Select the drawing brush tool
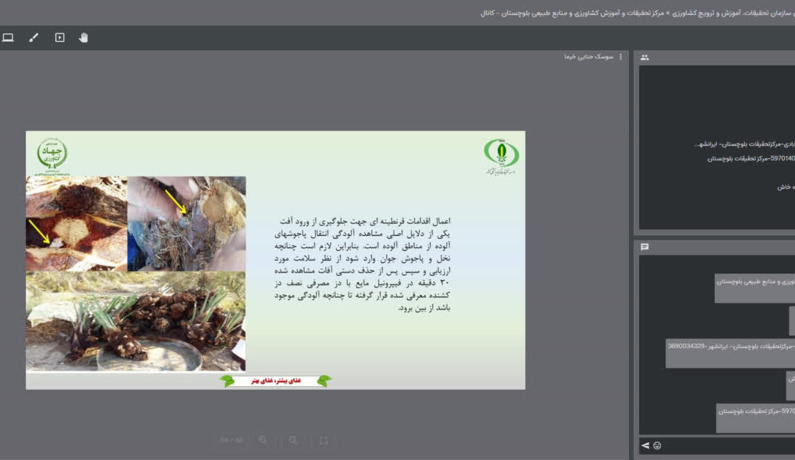This screenshot has height=460, width=795. (34, 38)
